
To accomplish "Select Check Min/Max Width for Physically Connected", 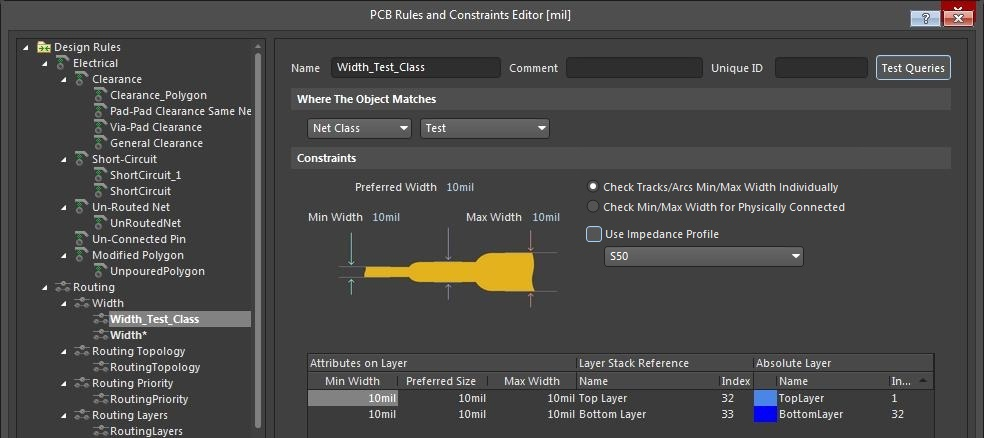I will pos(593,207).
